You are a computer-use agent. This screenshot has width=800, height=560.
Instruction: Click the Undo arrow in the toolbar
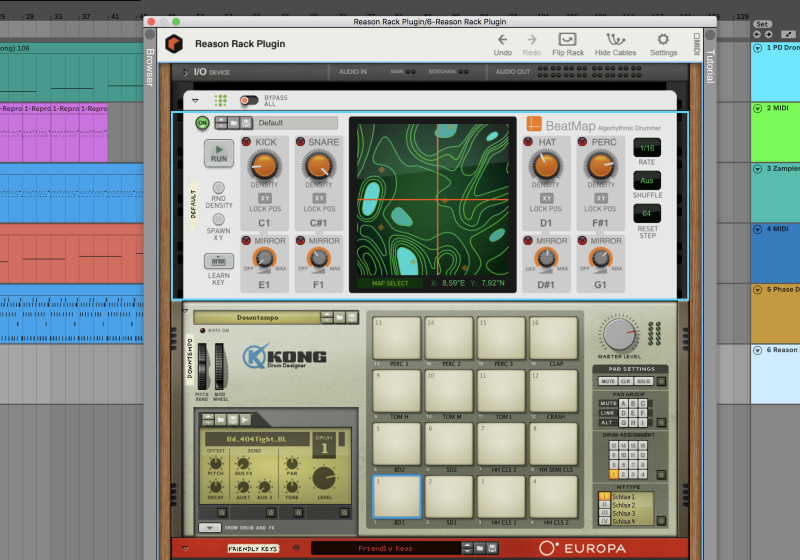click(503, 39)
